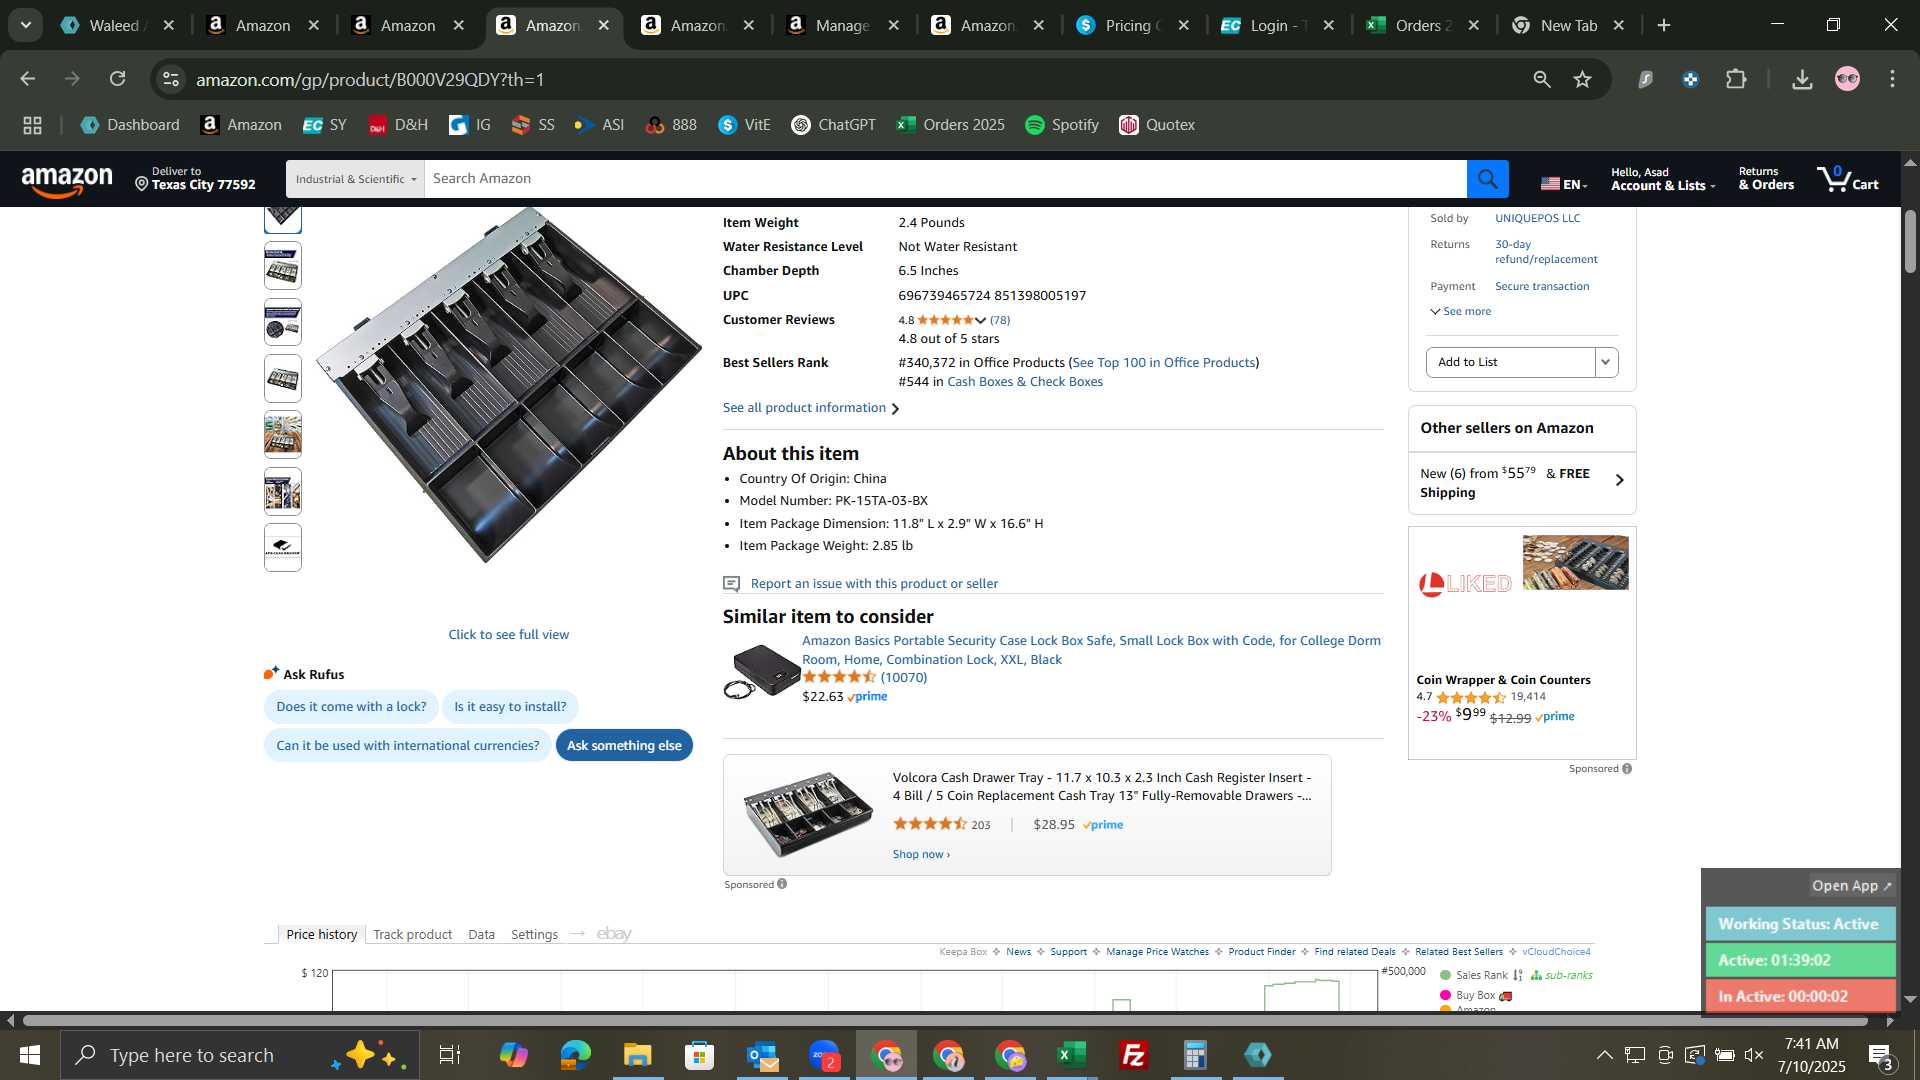
Task: Click the Report an issue flag icon
Action: point(731,584)
